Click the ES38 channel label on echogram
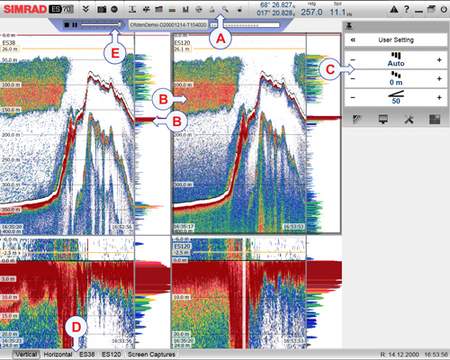Image resolution: width=450 pixels, height=360 pixels. click(9, 43)
